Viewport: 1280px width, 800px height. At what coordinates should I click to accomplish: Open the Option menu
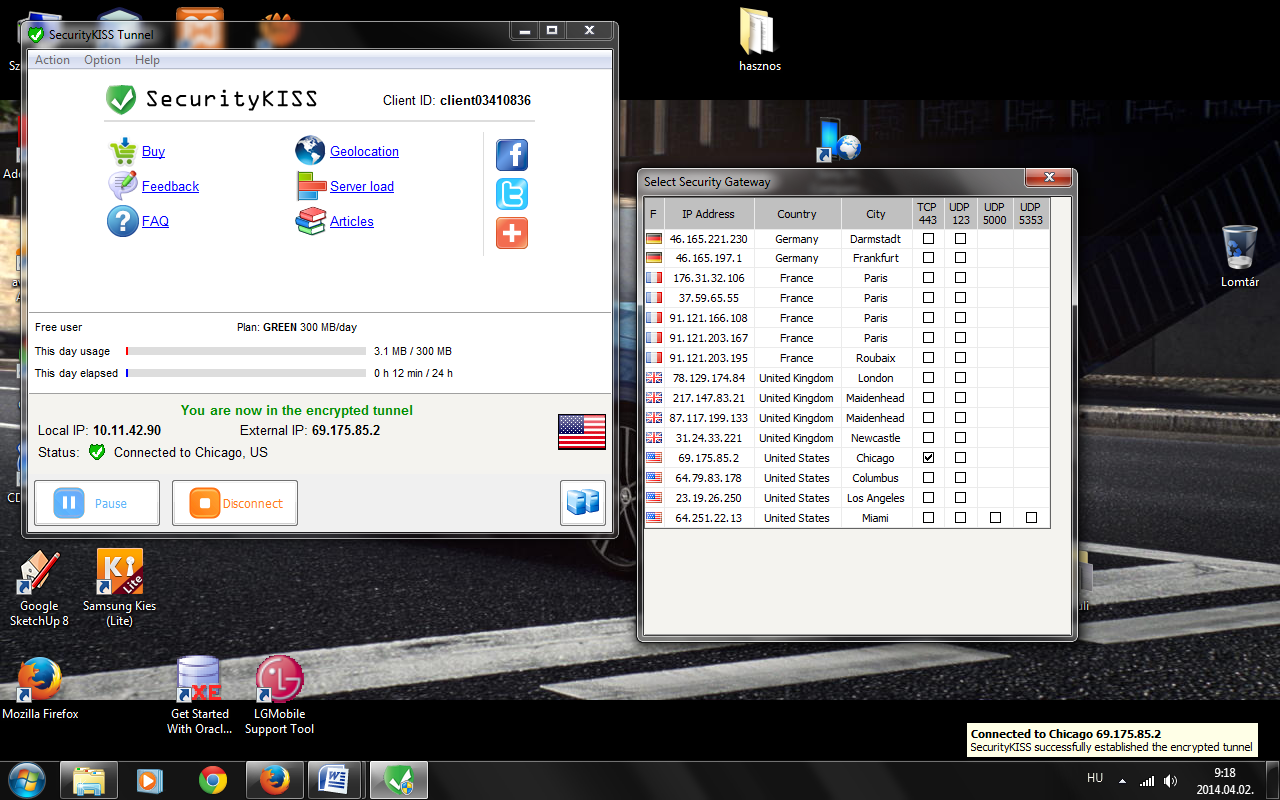102,60
